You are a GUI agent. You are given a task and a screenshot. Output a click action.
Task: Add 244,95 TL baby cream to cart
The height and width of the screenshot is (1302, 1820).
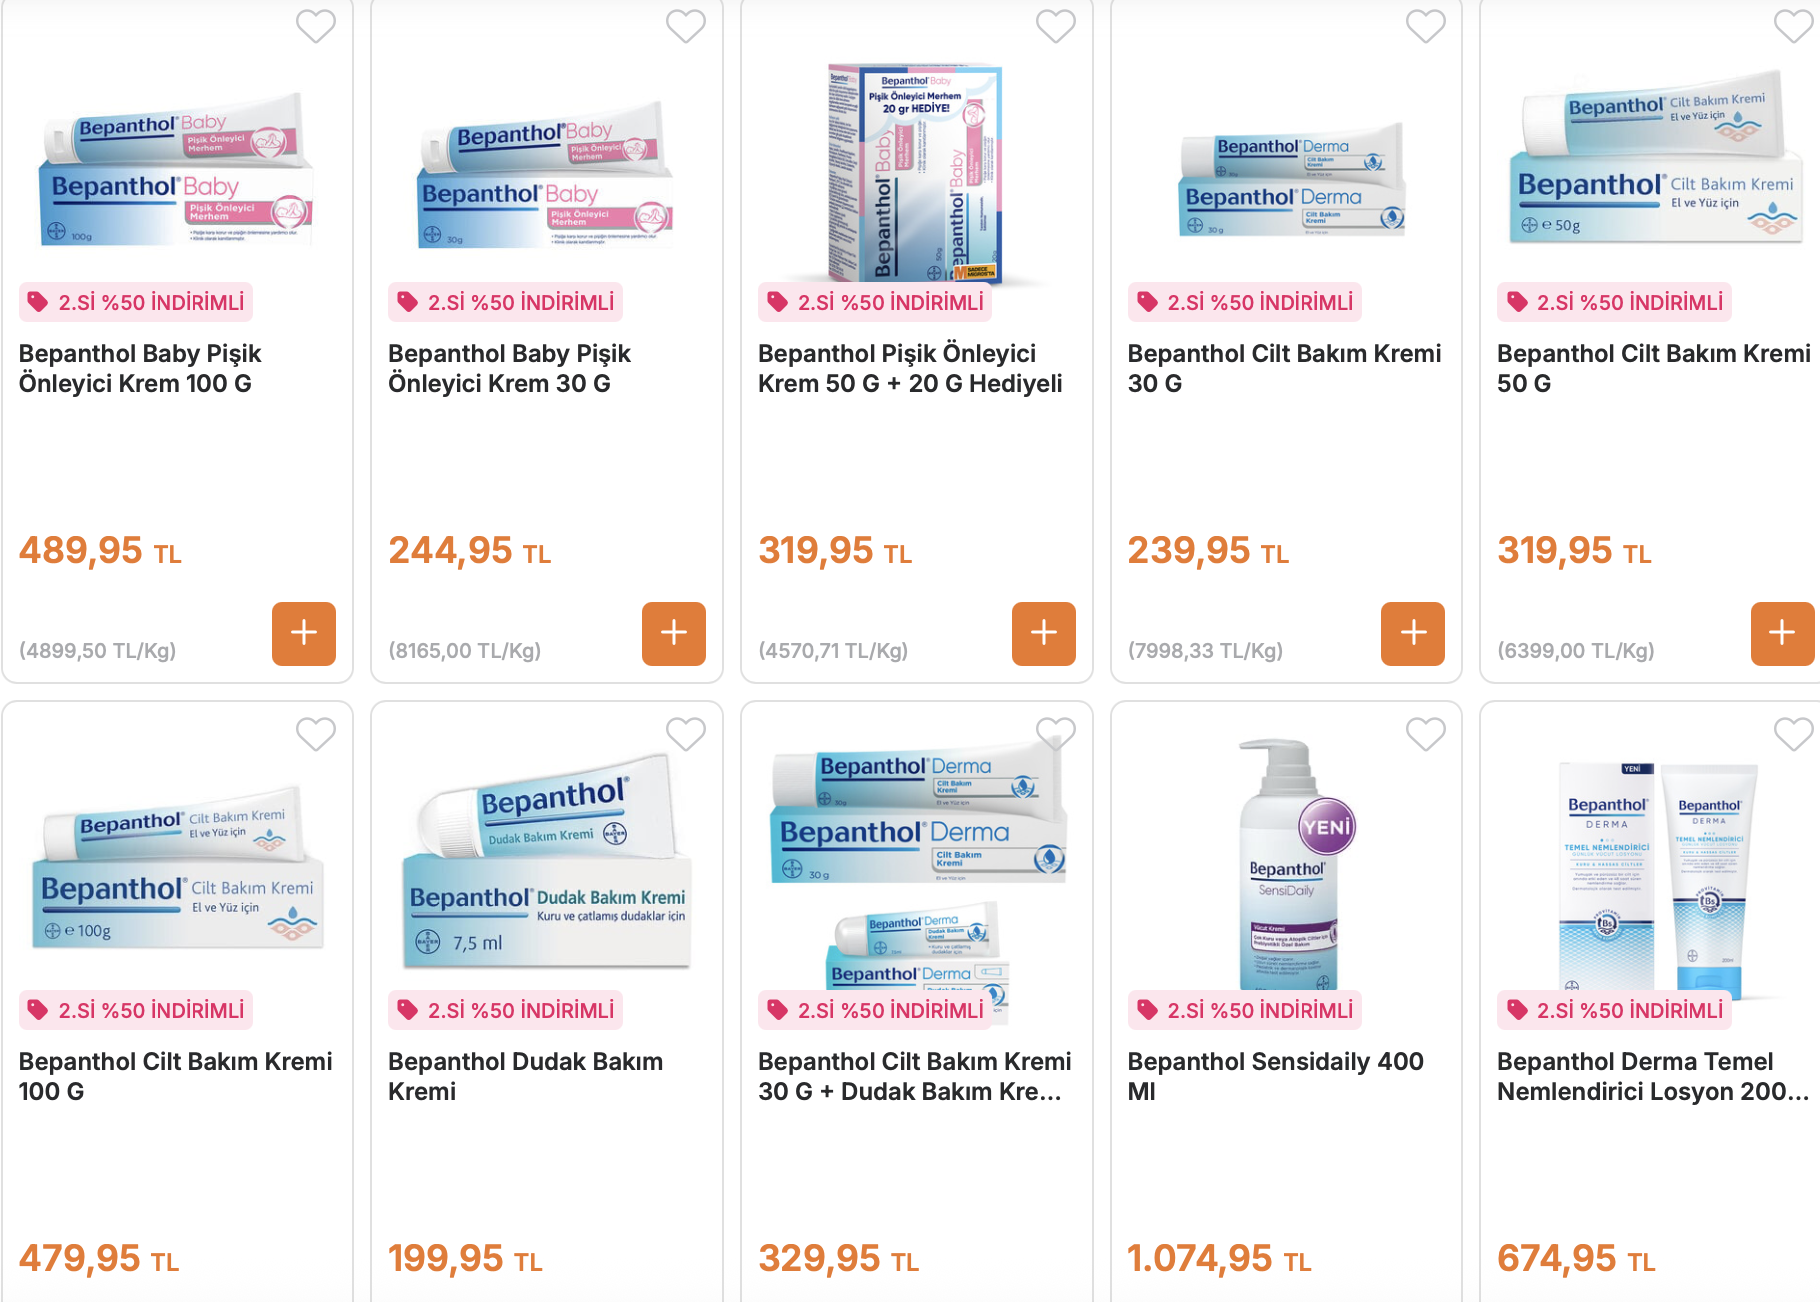pos(674,633)
